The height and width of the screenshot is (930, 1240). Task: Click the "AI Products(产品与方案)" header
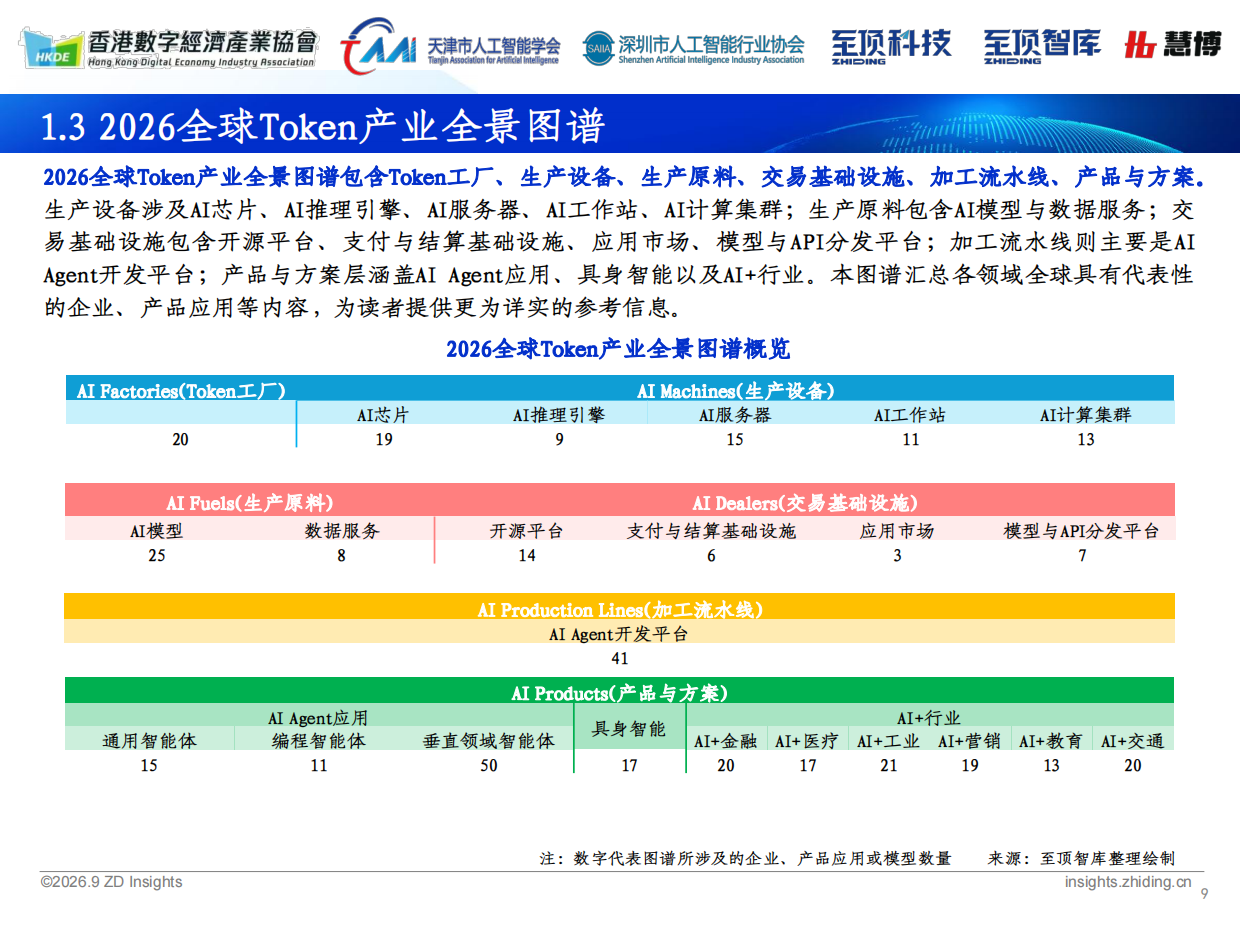point(620,693)
